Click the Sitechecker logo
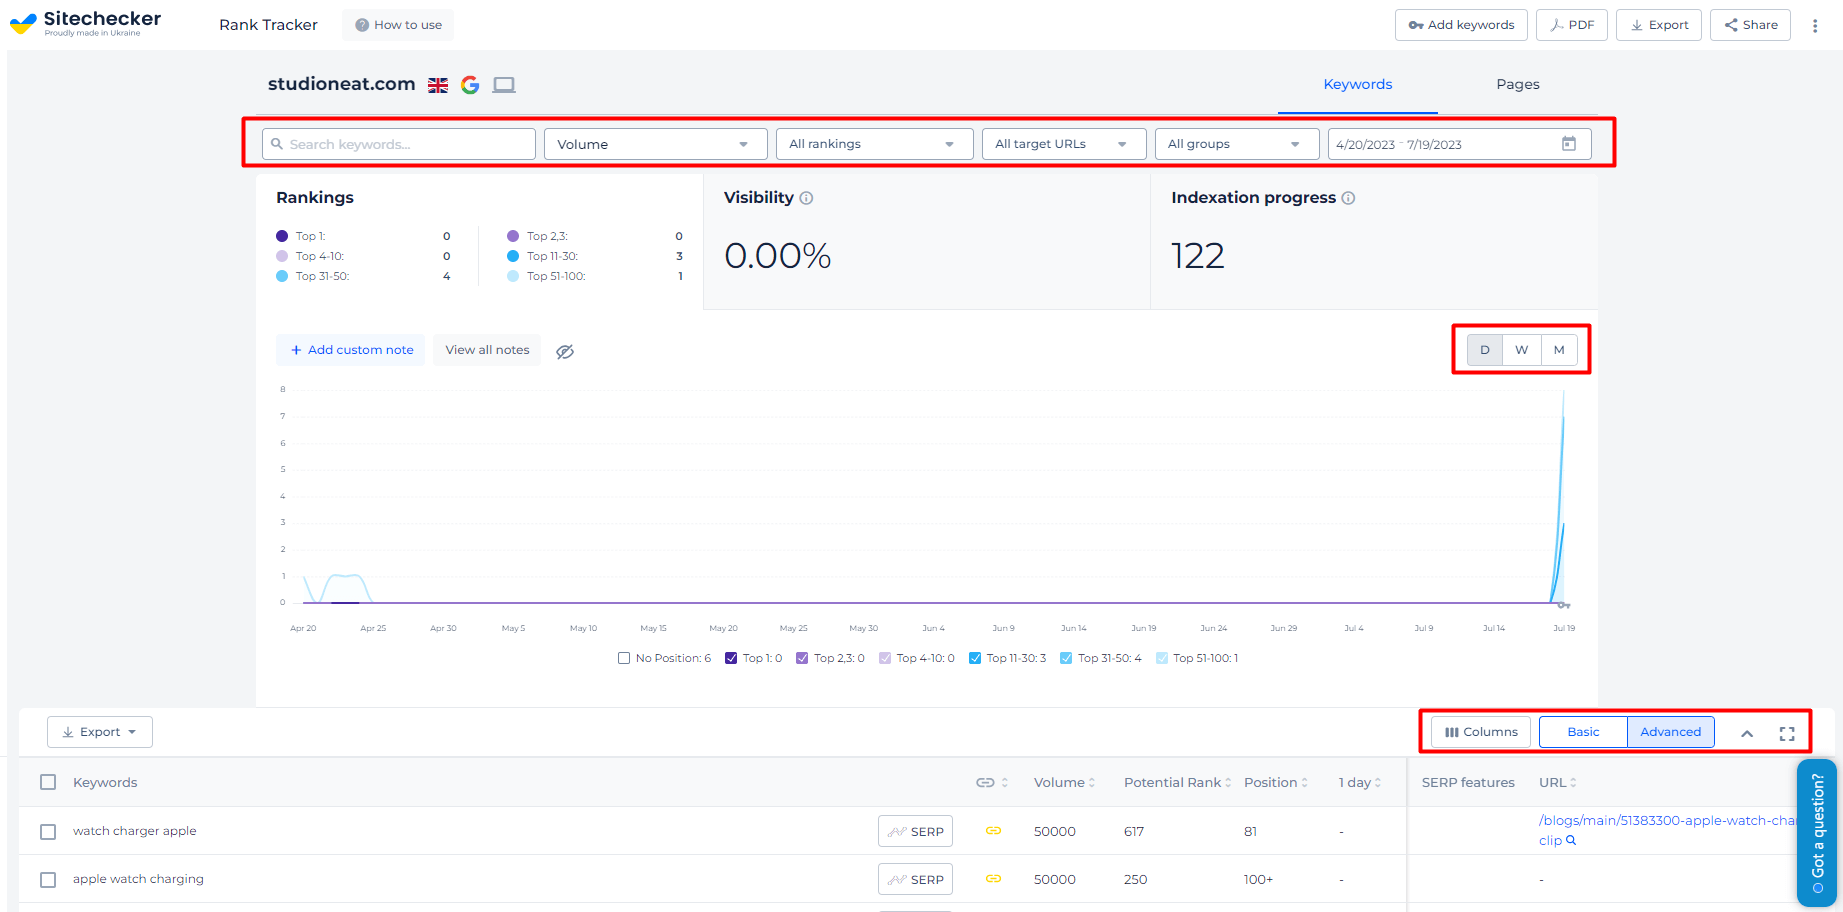The image size is (1843, 912). [85, 23]
